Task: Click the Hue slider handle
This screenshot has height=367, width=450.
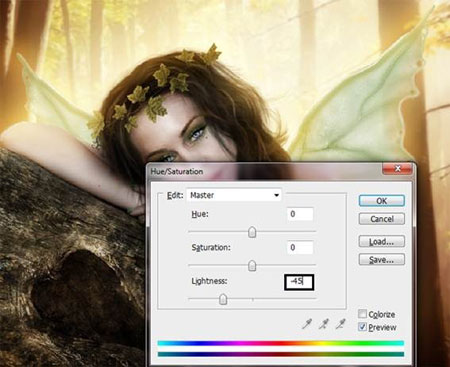Action: point(252,232)
